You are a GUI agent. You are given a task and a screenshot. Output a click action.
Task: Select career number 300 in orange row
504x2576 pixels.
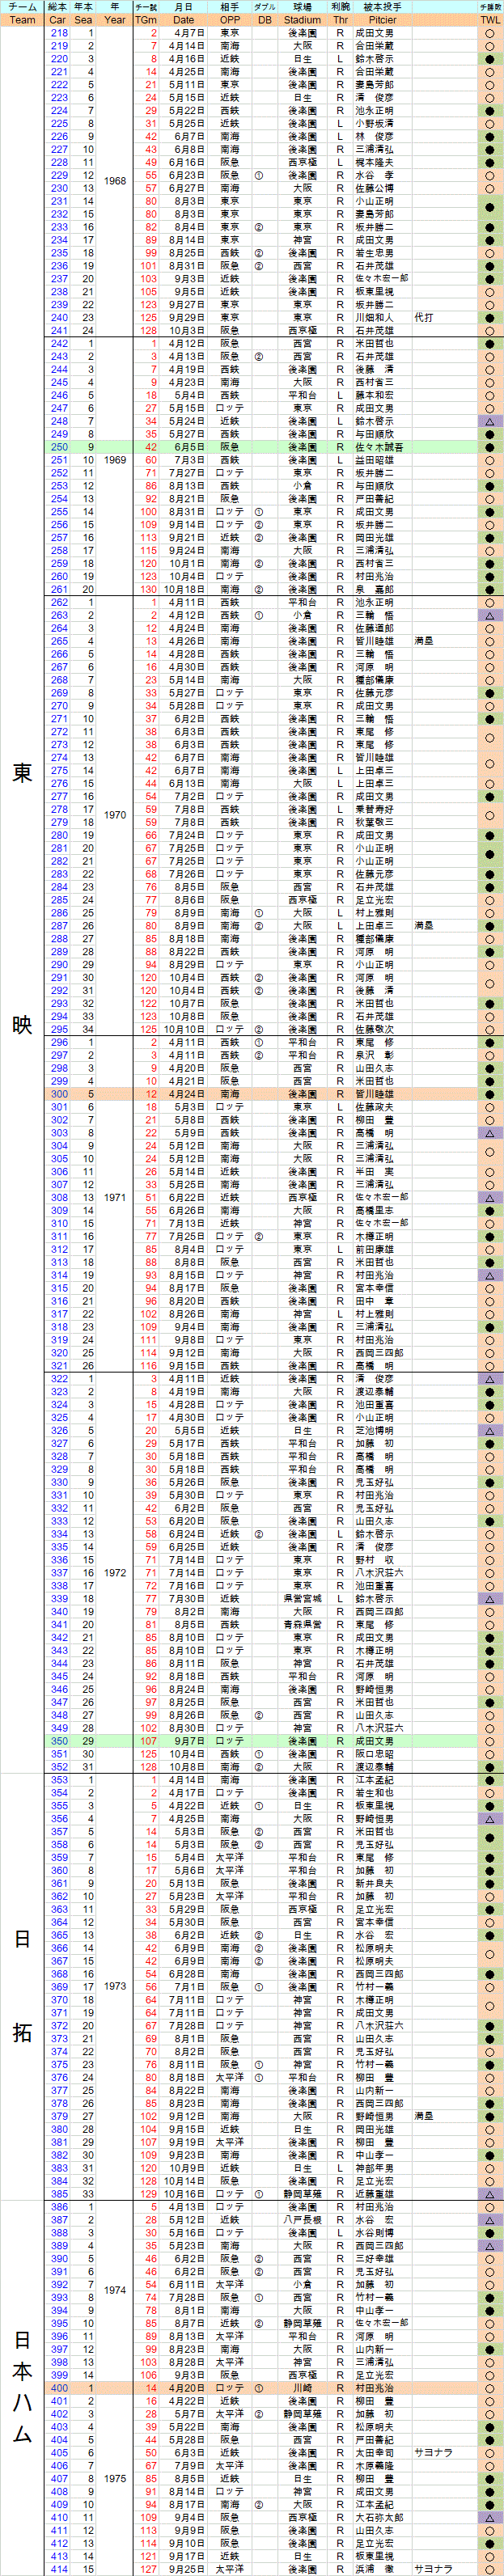(x=58, y=1093)
